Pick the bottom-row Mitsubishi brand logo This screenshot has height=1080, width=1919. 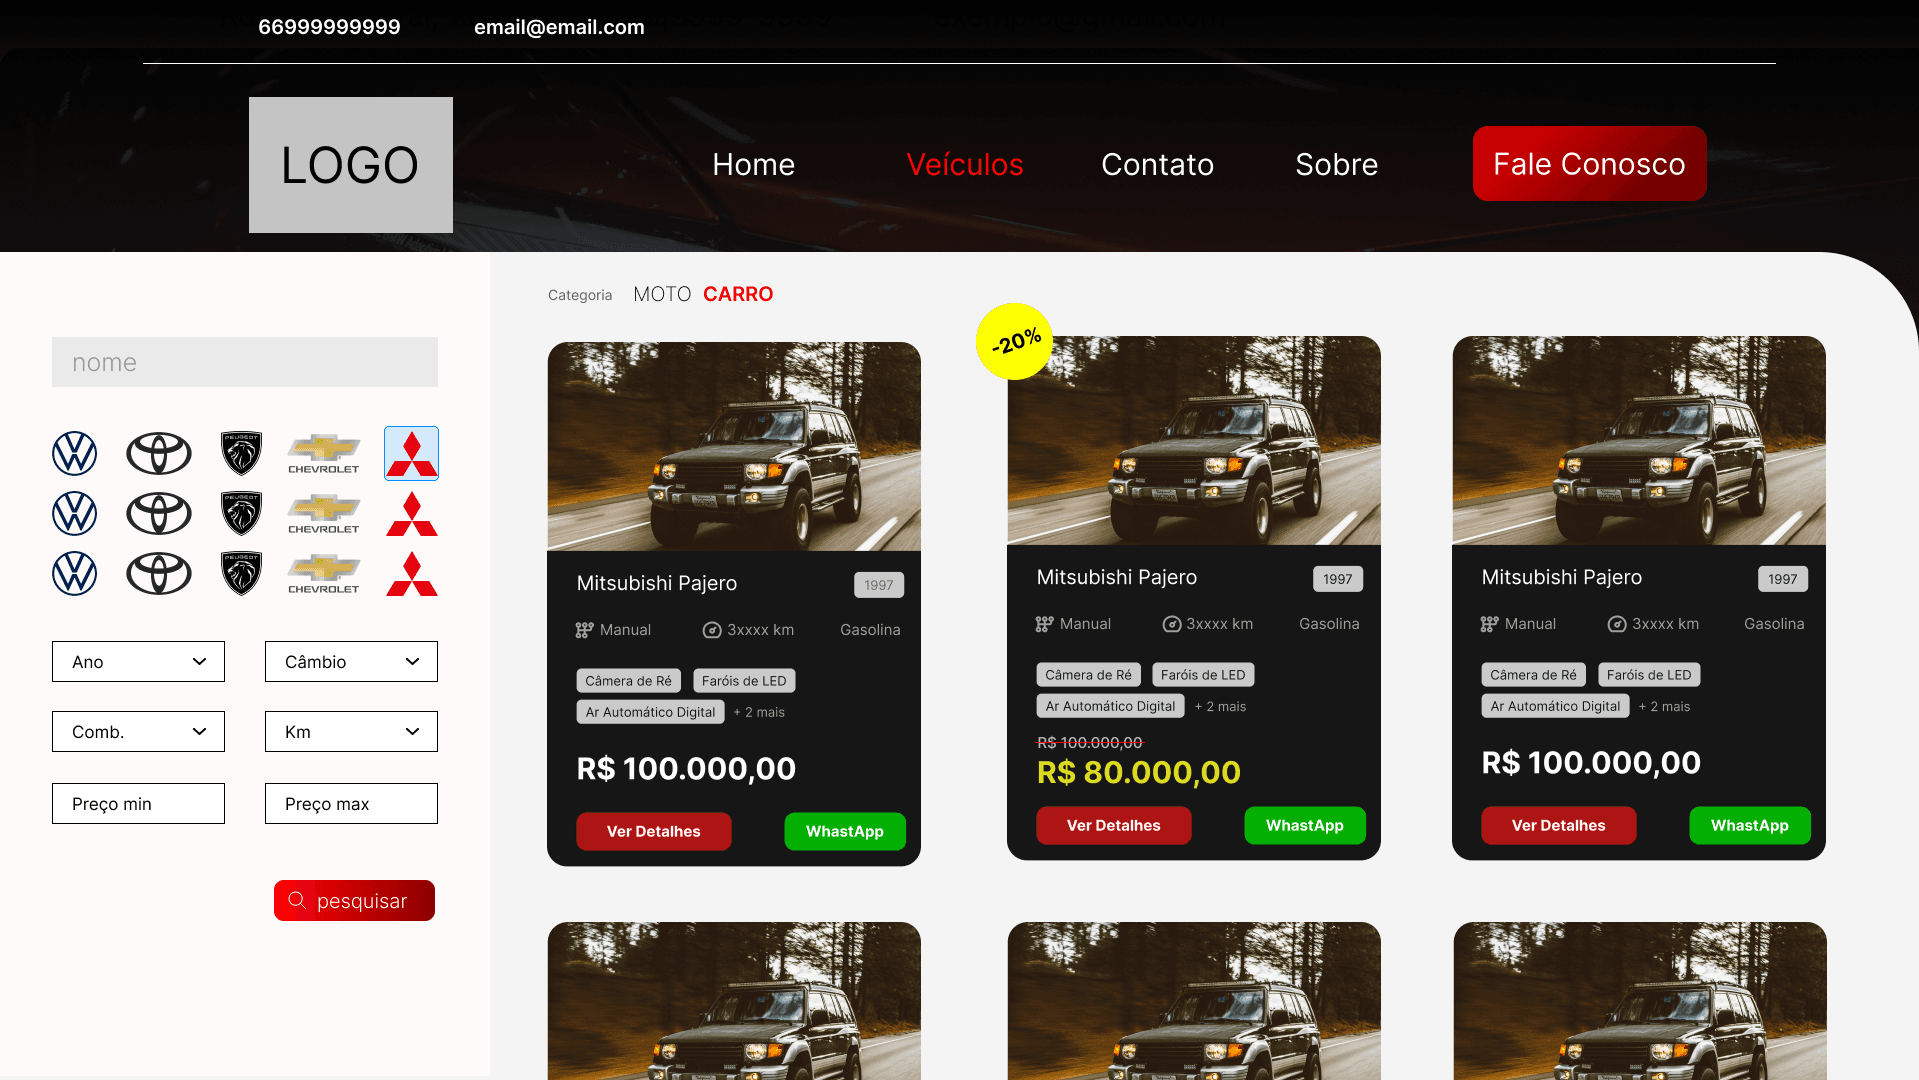(x=412, y=574)
